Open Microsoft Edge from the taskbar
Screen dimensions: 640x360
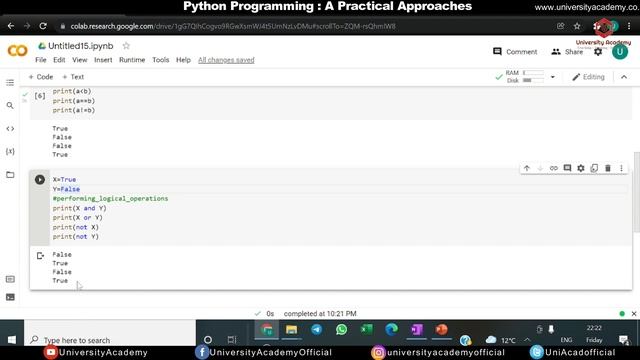pyautogui.click(x=391, y=329)
